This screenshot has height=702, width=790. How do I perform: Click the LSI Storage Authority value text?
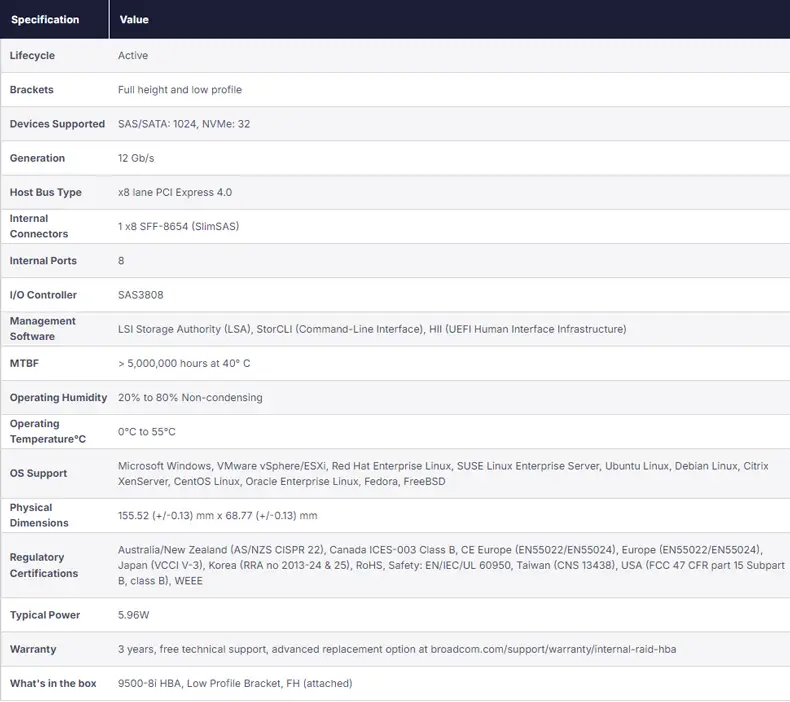(x=372, y=329)
